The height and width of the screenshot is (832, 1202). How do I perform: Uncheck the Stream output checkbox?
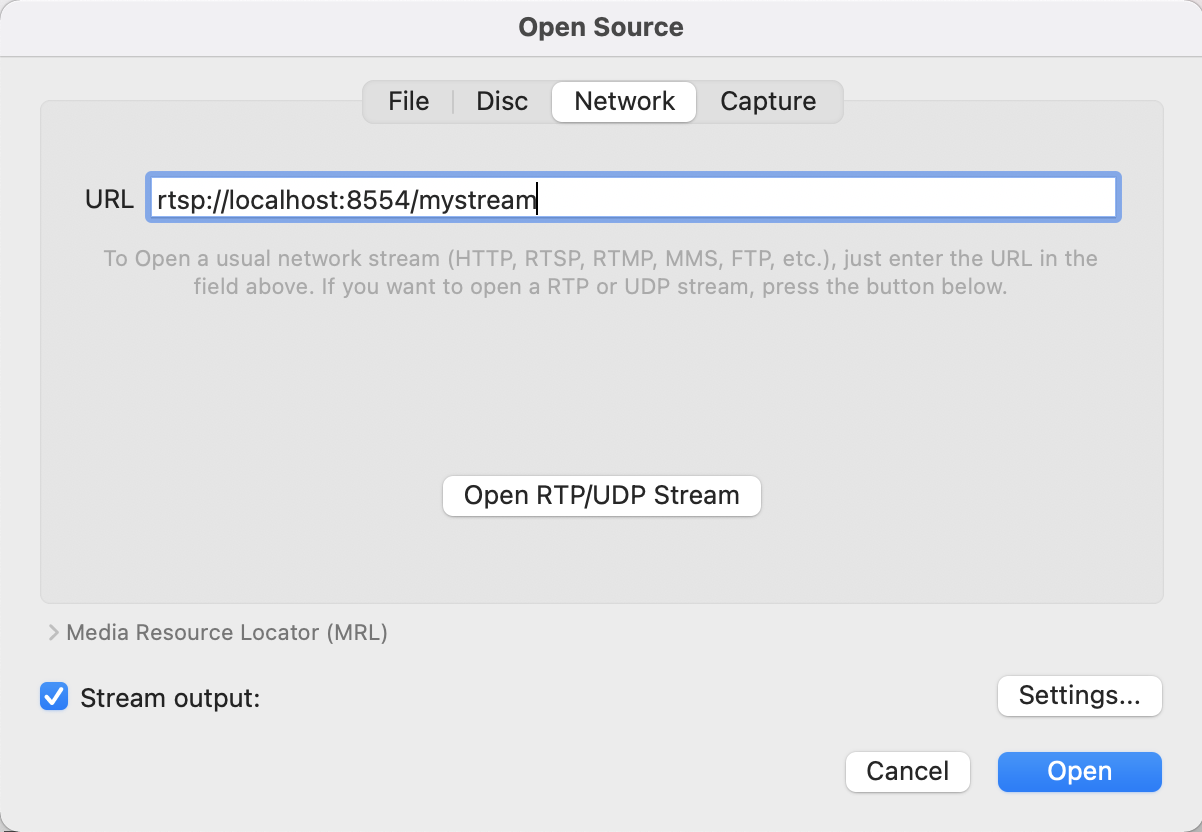click(x=54, y=696)
